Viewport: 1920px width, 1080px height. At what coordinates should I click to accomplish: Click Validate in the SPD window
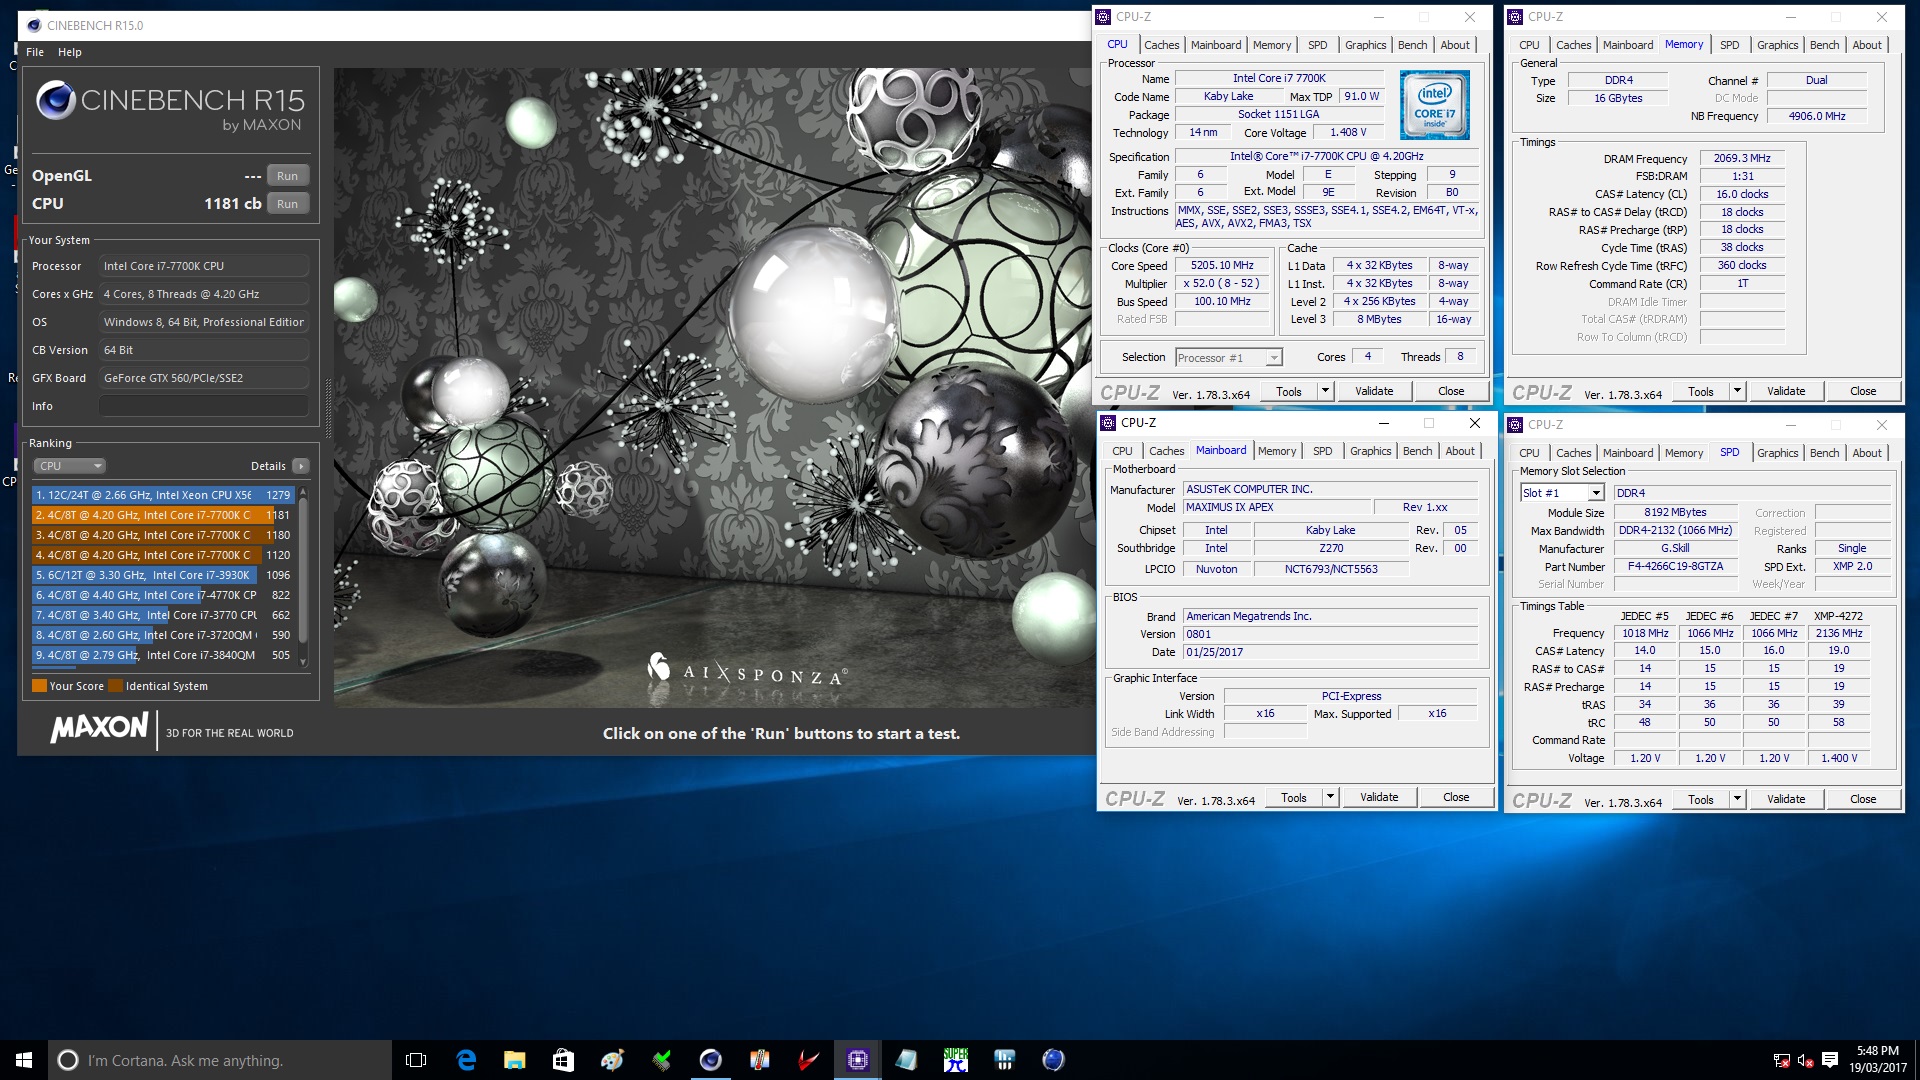click(1786, 799)
